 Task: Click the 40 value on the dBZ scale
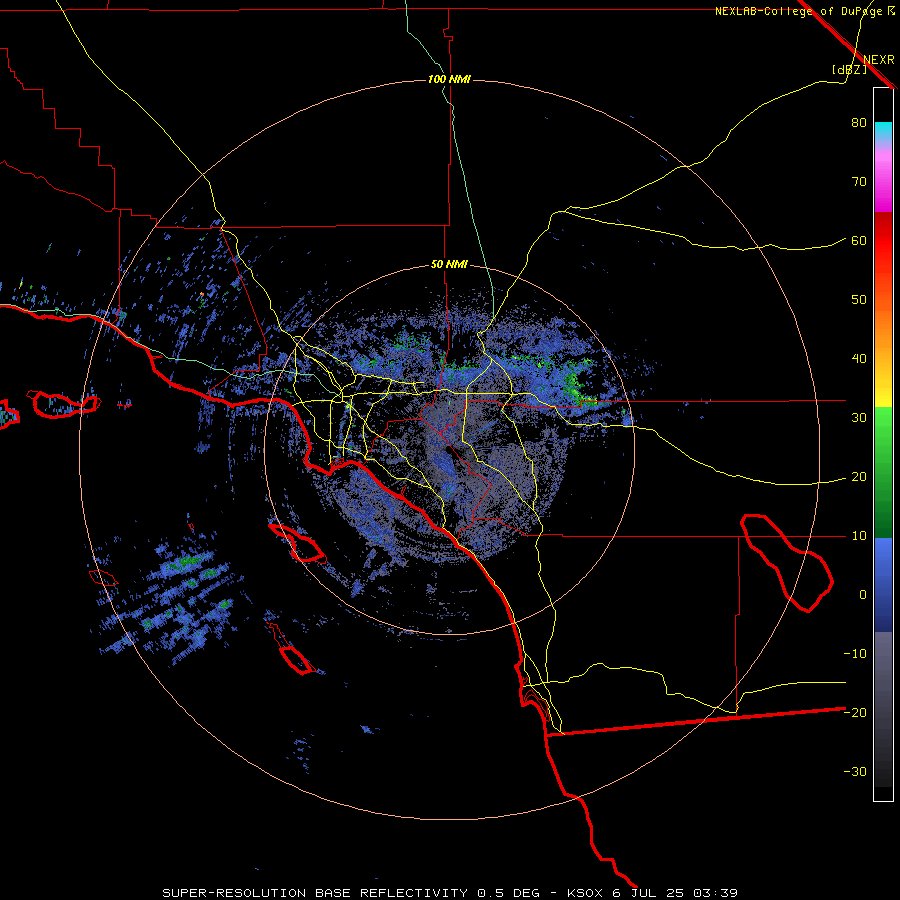(x=859, y=359)
